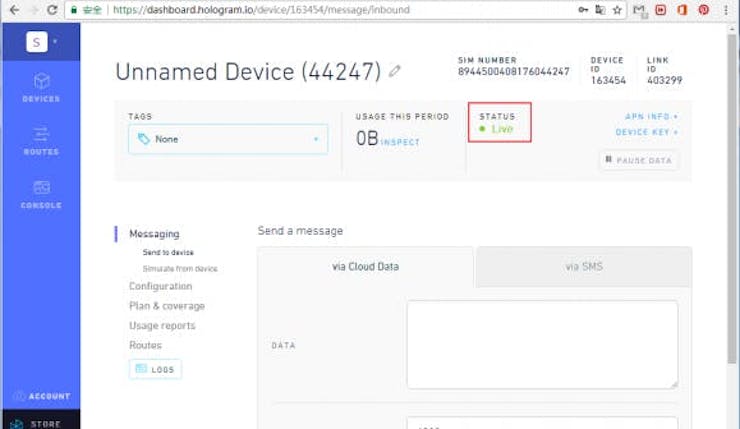Open the saved password key icon
The image size is (740, 429).
583,10
